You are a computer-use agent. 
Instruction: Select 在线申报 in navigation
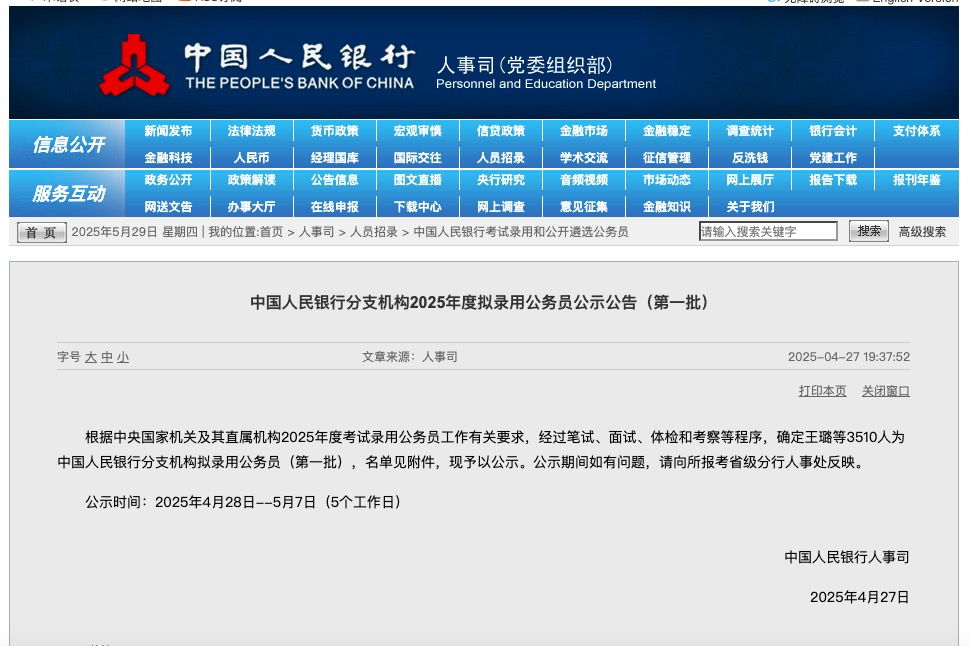coord(335,207)
